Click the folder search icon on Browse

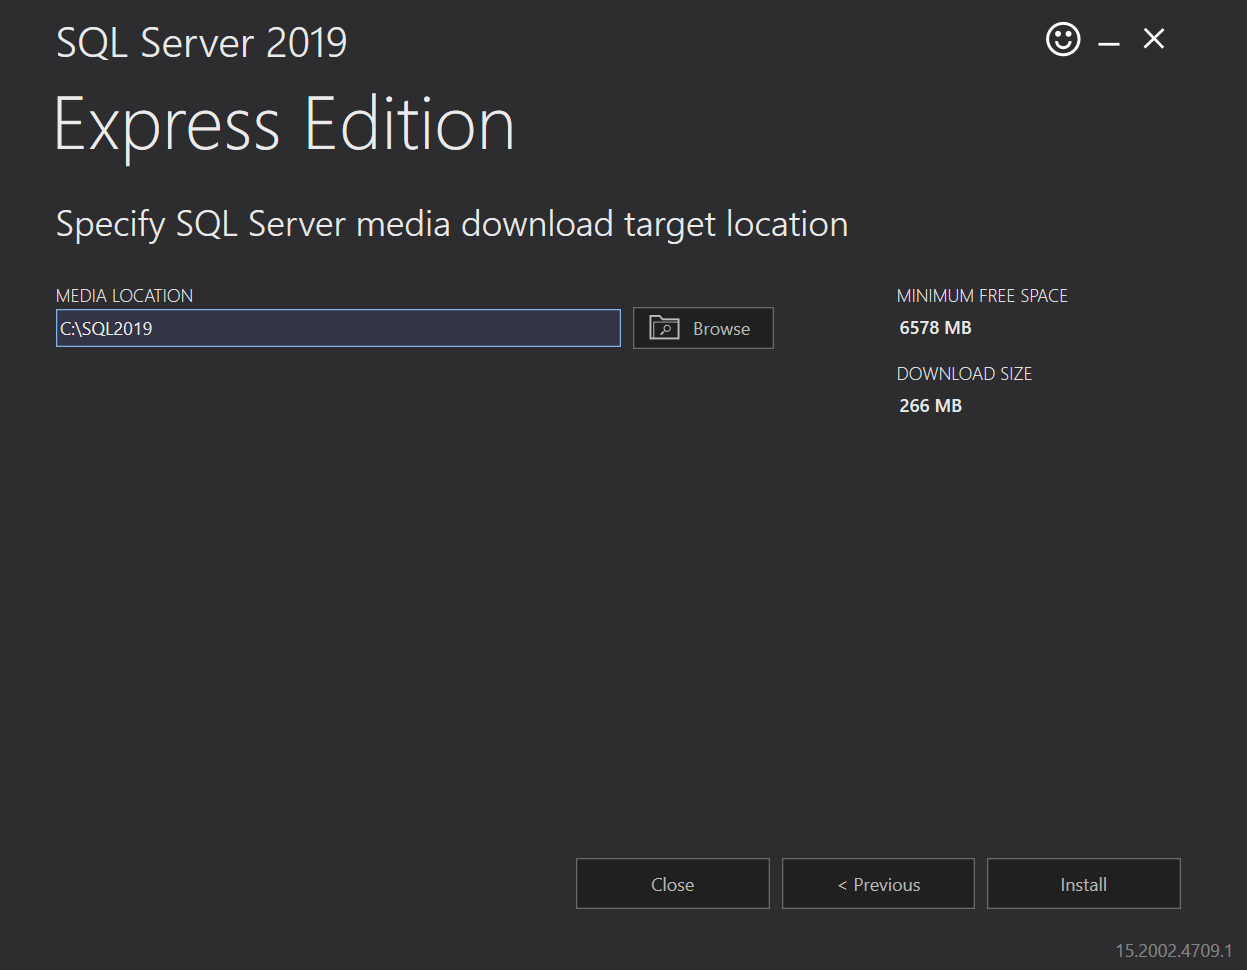click(x=664, y=327)
